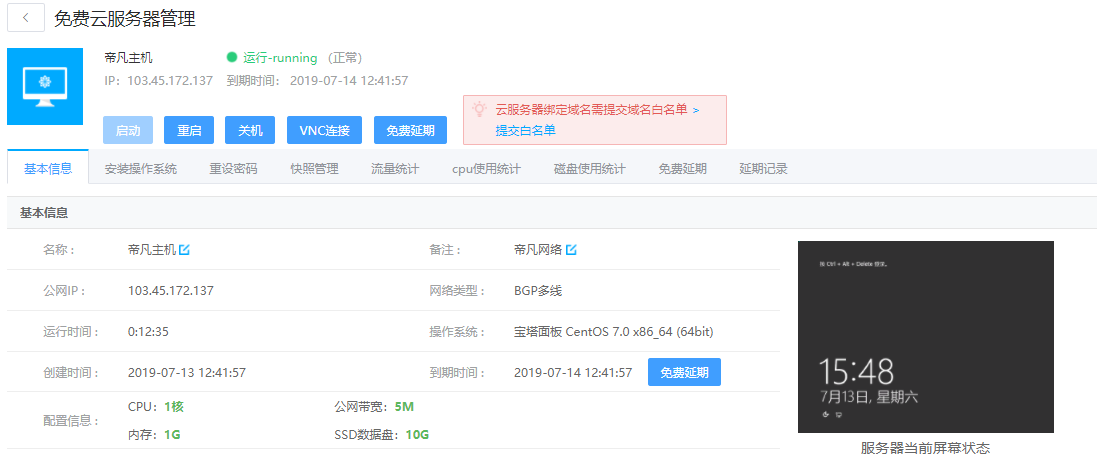Click the 免费云服务器管理 page title
Screen dimensions: 1097x467
(x=125, y=19)
